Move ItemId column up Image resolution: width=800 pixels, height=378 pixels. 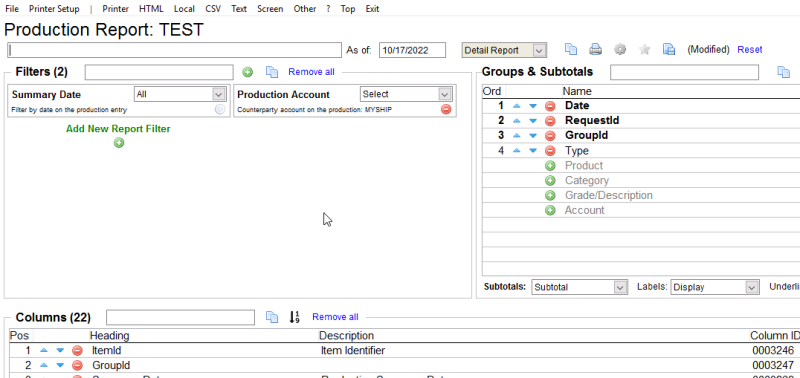pyautogui.click(x=44, y=350)
